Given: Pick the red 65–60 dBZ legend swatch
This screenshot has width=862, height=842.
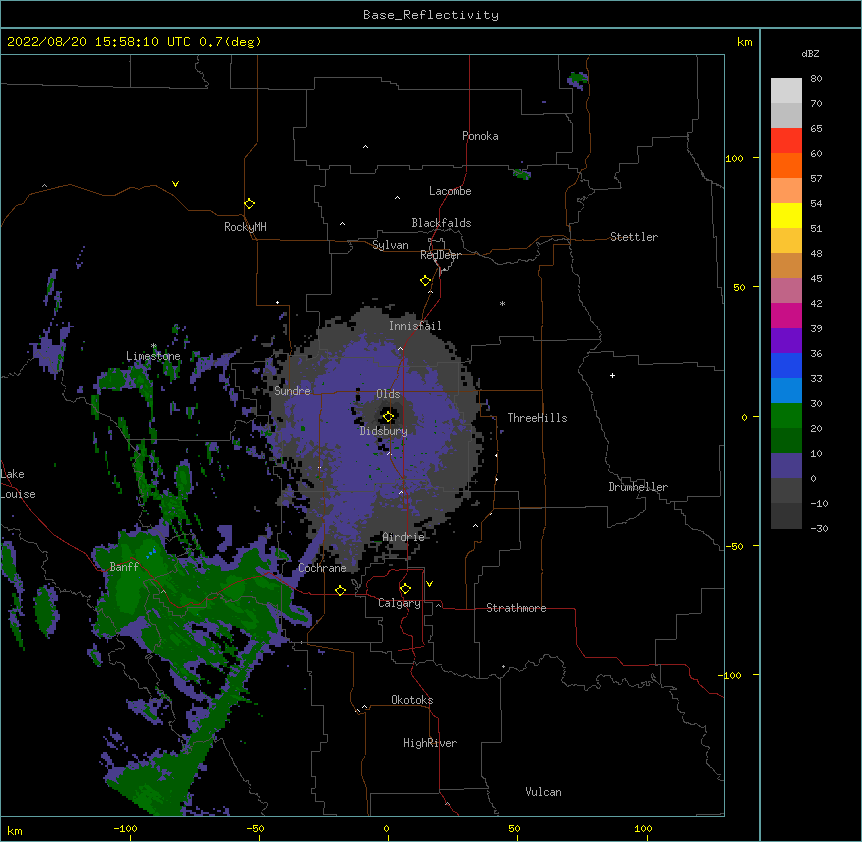Looking at the screenshot, I should click(x=786, y=140).
